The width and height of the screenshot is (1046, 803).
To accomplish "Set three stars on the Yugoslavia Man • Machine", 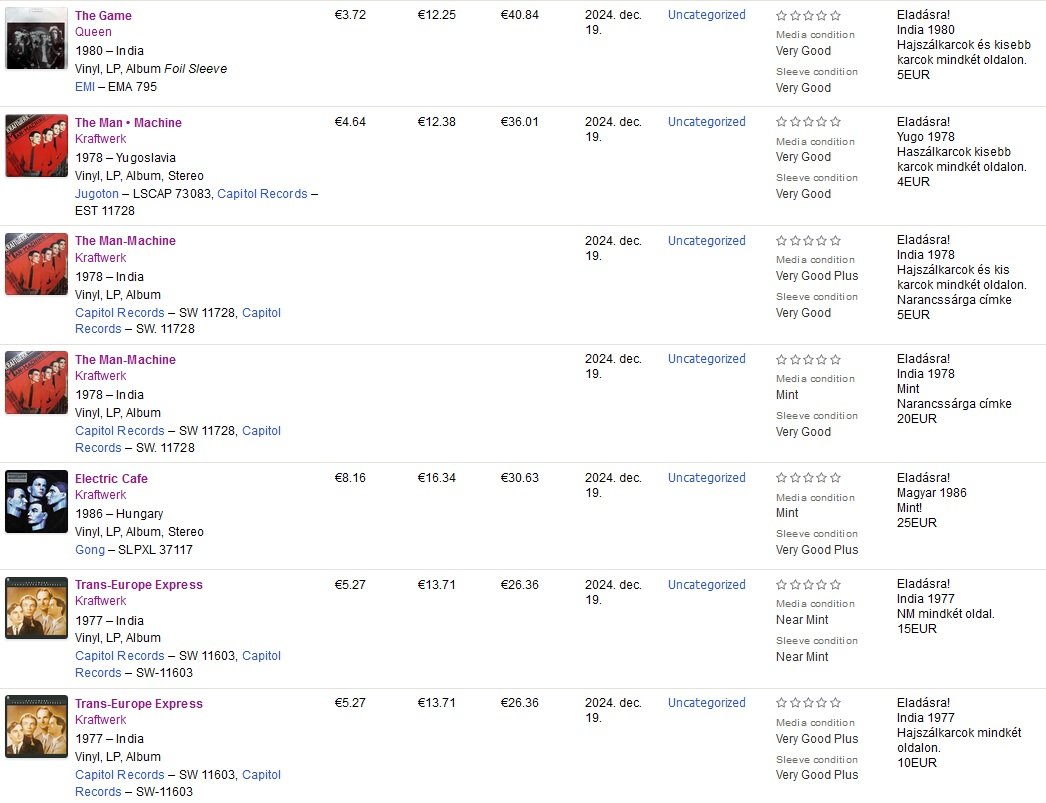I will click(x=809, y=122).
